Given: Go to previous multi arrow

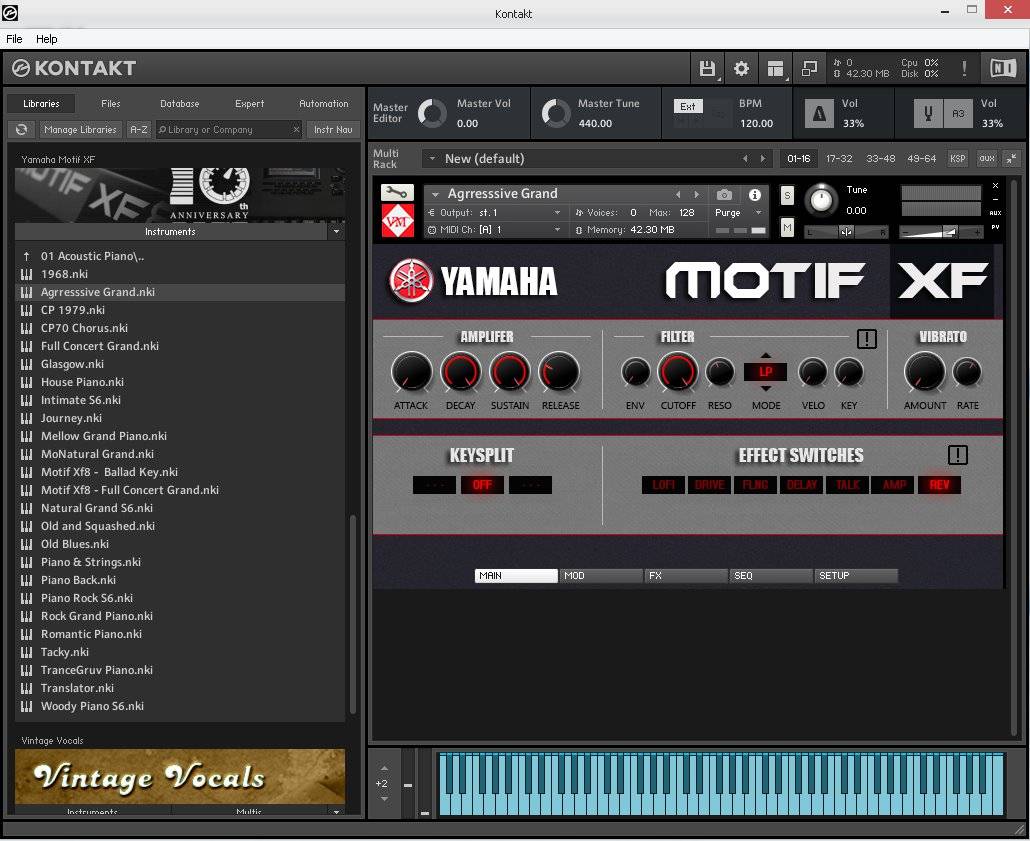Looking at the screenshot, I should (745, 158).
